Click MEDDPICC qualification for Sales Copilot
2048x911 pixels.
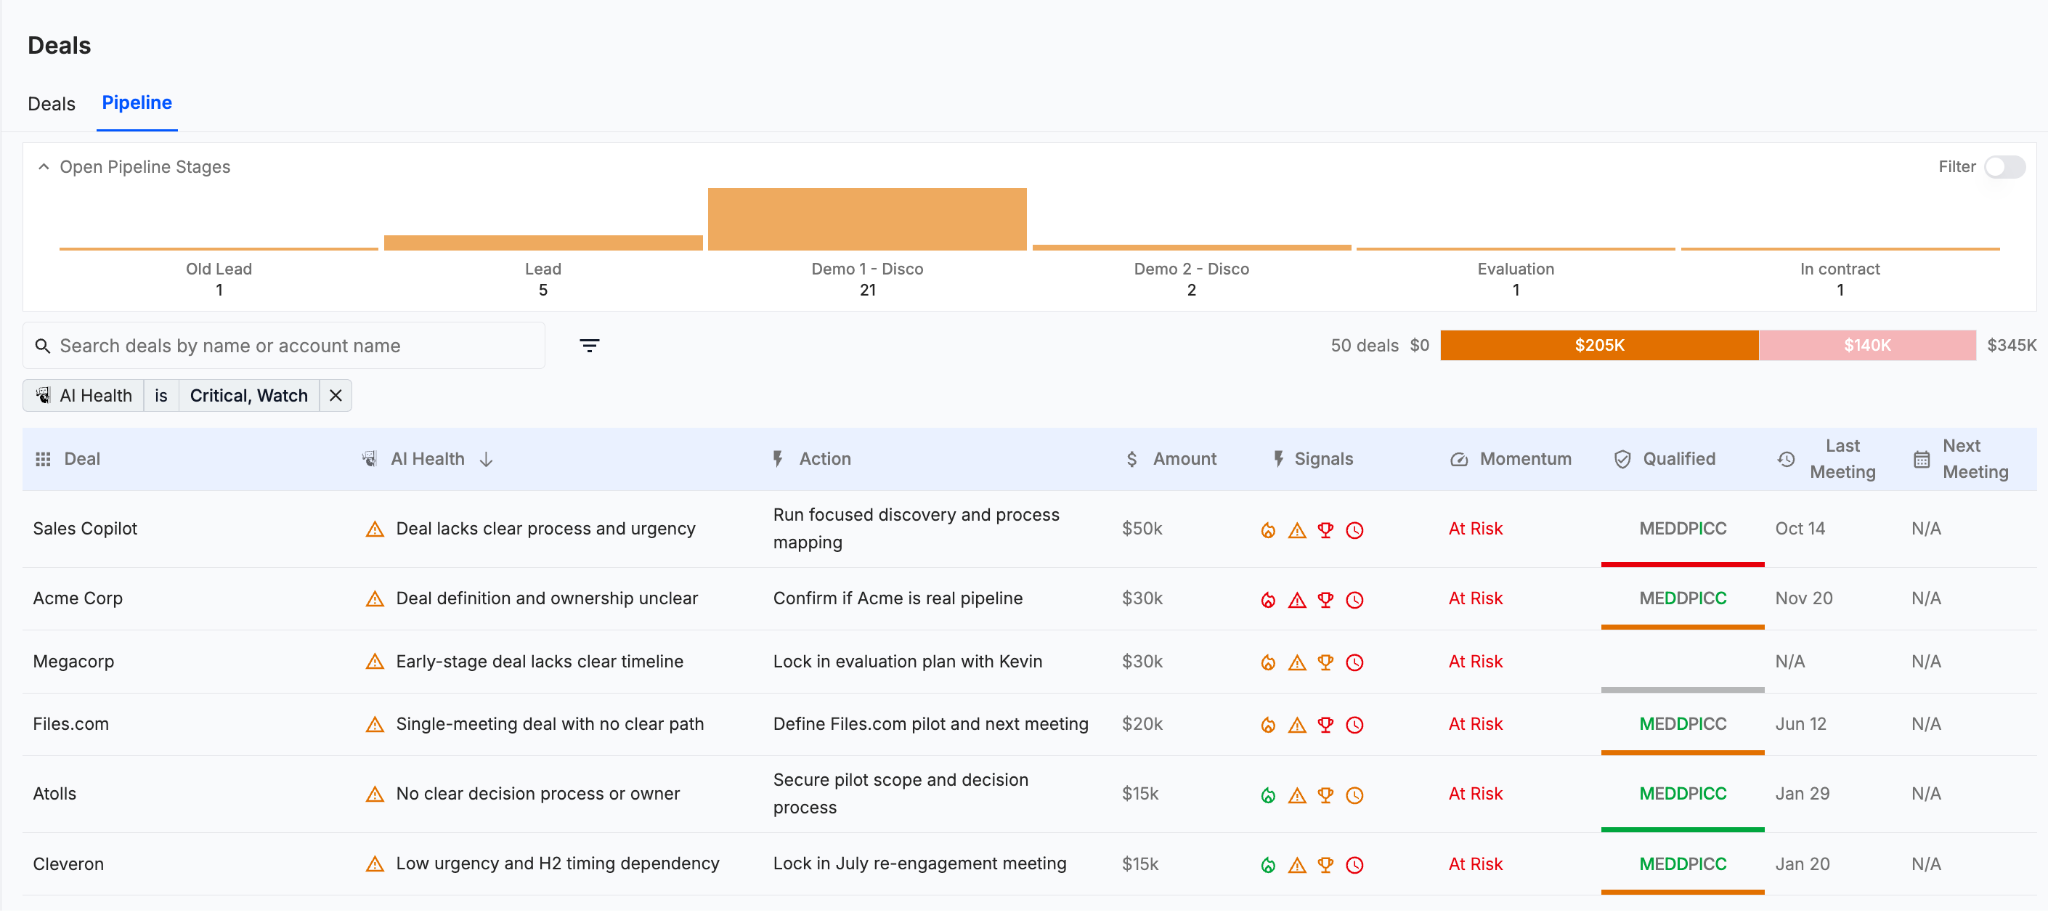pyautogui.click(x=1683, y=529)
